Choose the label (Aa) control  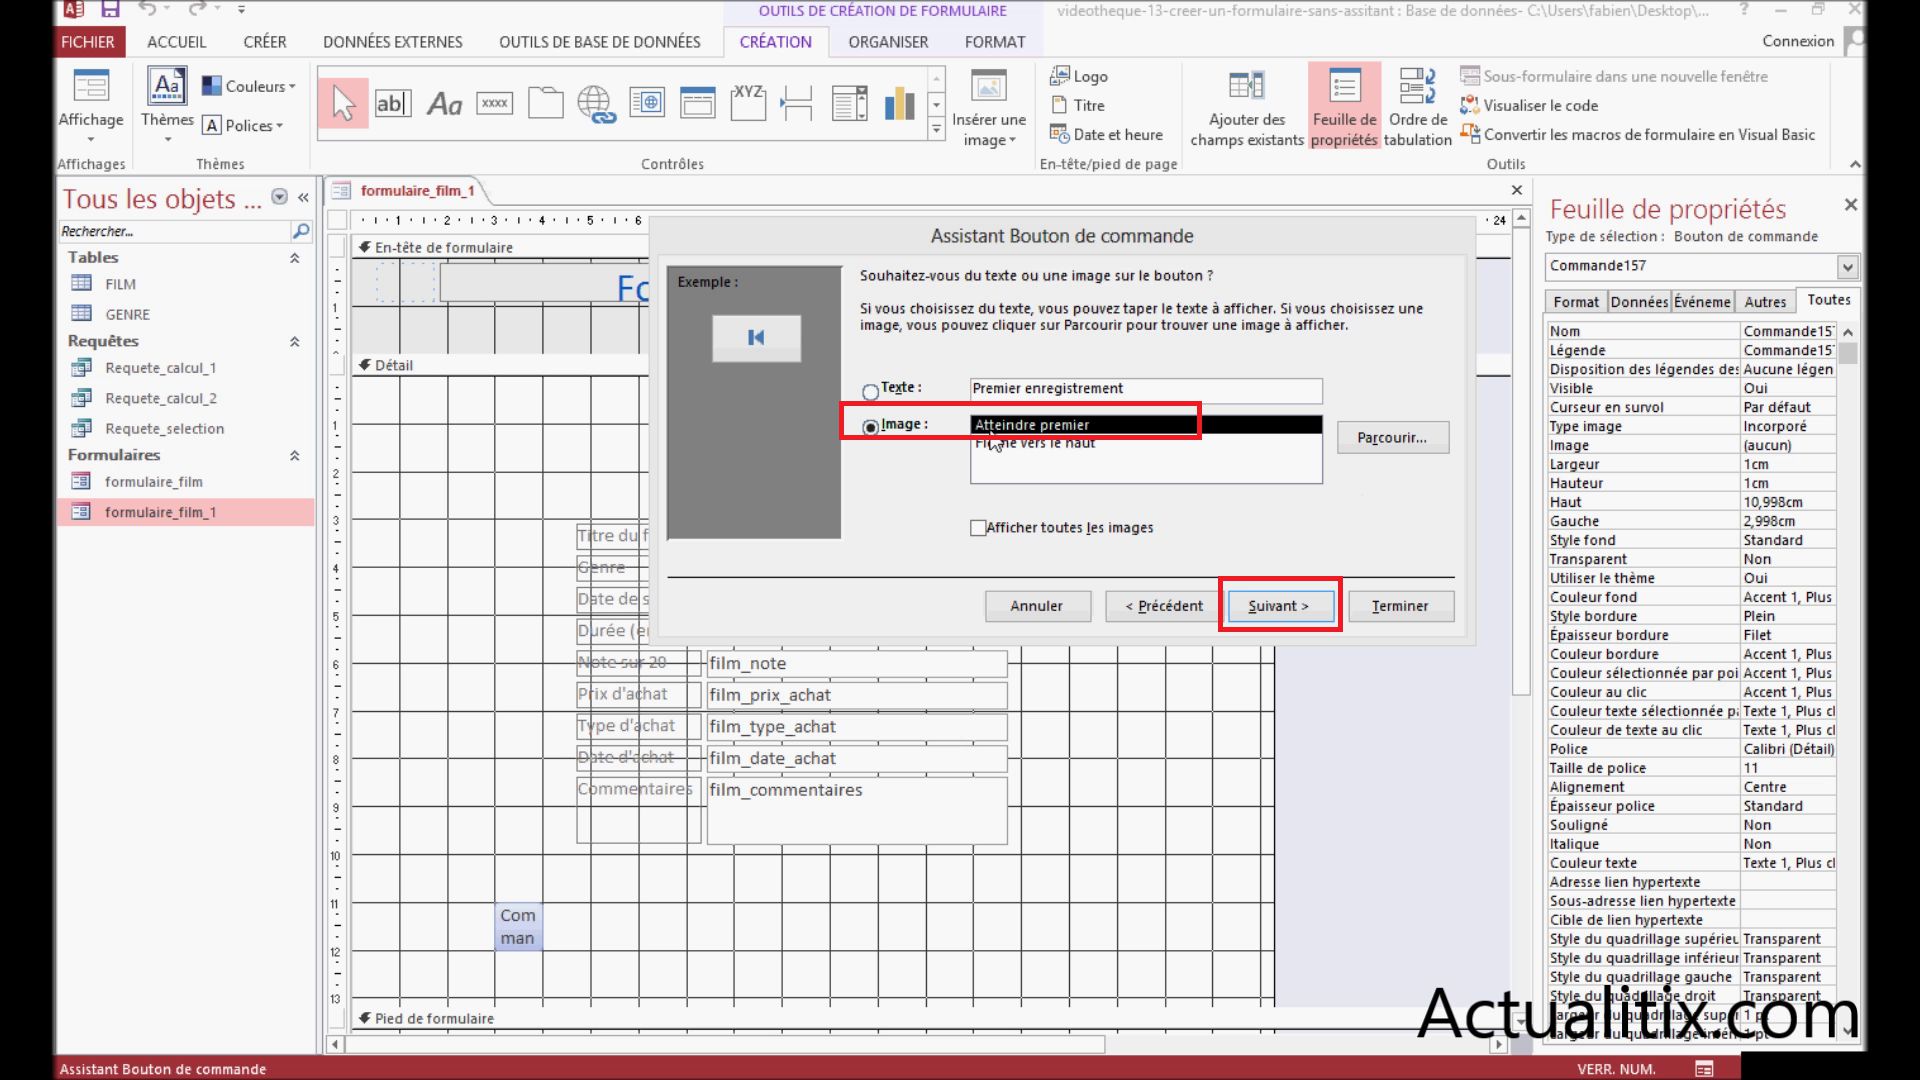[444, 103]
